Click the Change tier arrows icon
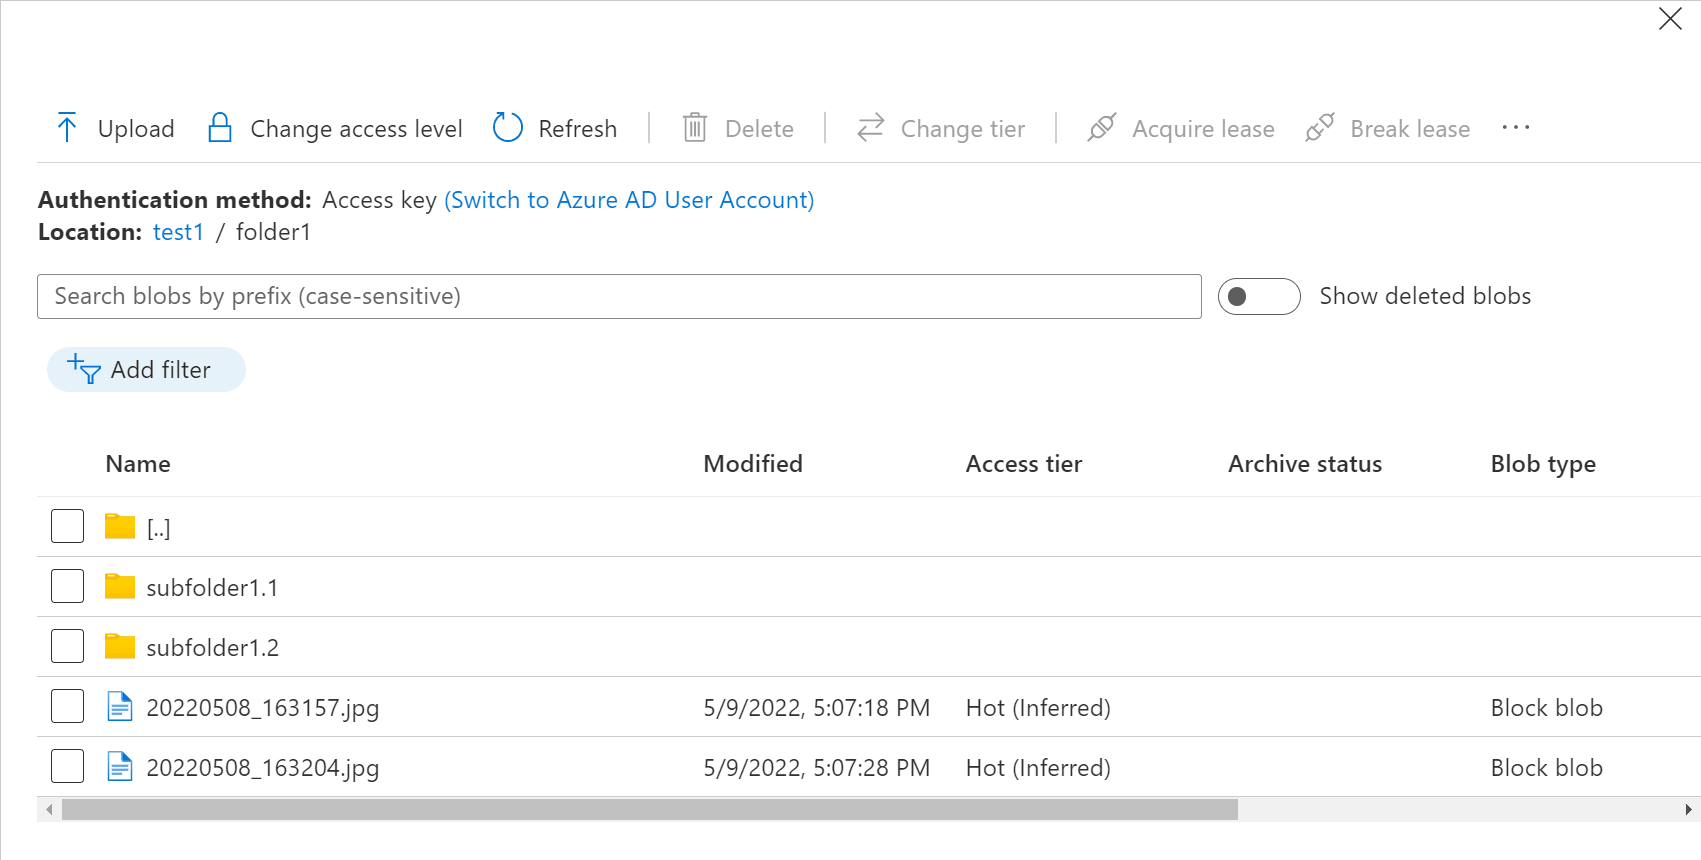Viewport: 1701px width, 860px height. click(871, 128)
